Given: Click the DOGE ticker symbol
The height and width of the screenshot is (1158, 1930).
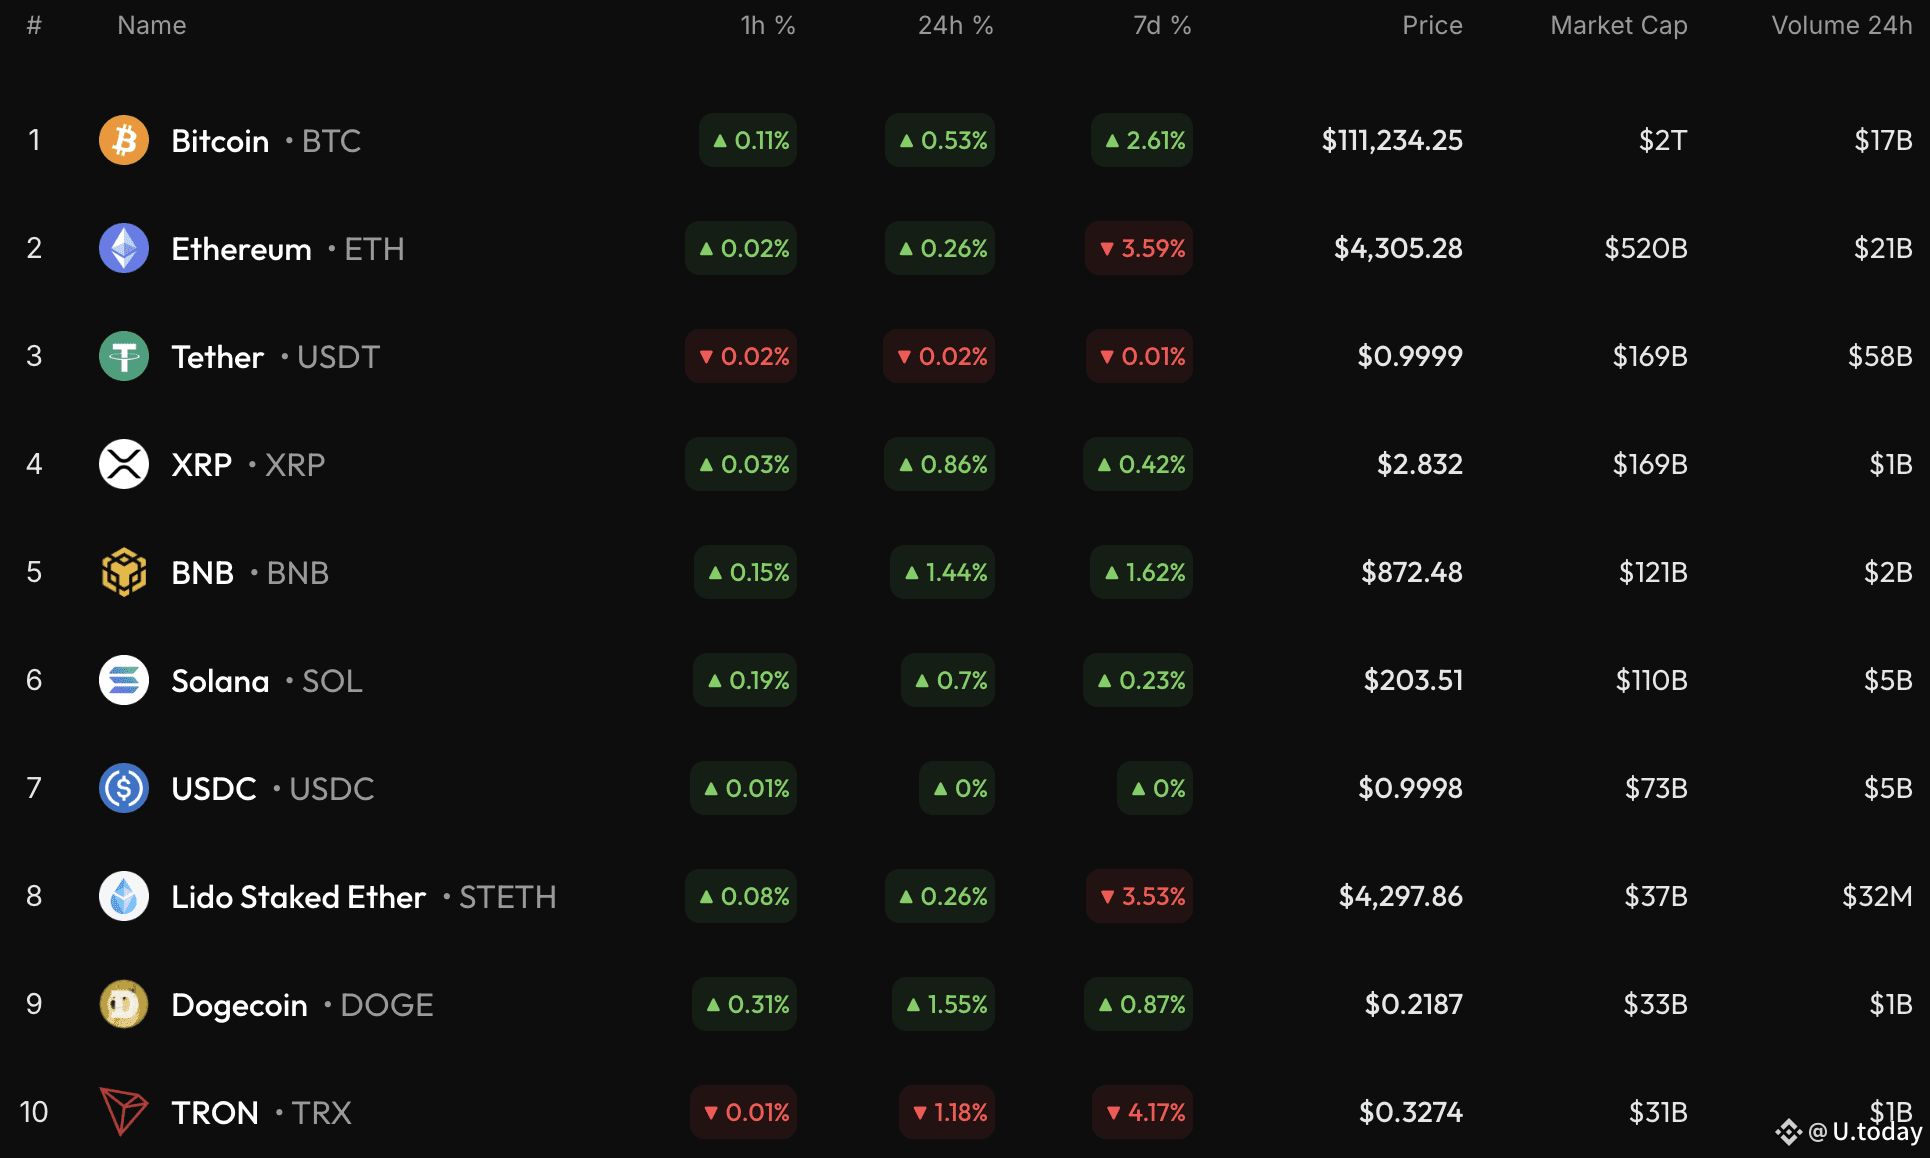Looking at the screenshot, I should (387, 1005).
